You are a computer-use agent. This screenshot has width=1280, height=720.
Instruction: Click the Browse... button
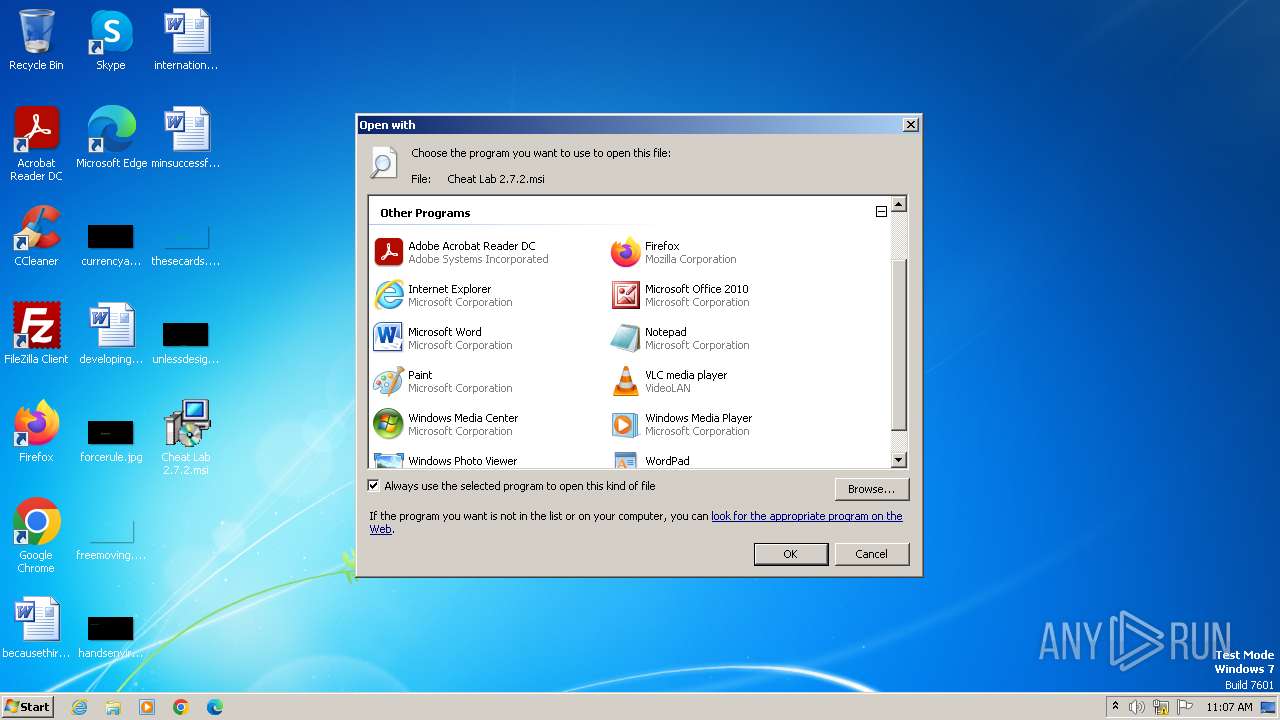pos(871,489)
